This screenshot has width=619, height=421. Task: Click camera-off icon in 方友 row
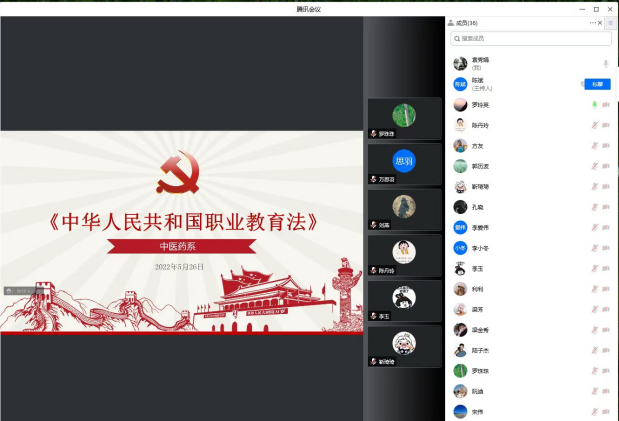606,146
